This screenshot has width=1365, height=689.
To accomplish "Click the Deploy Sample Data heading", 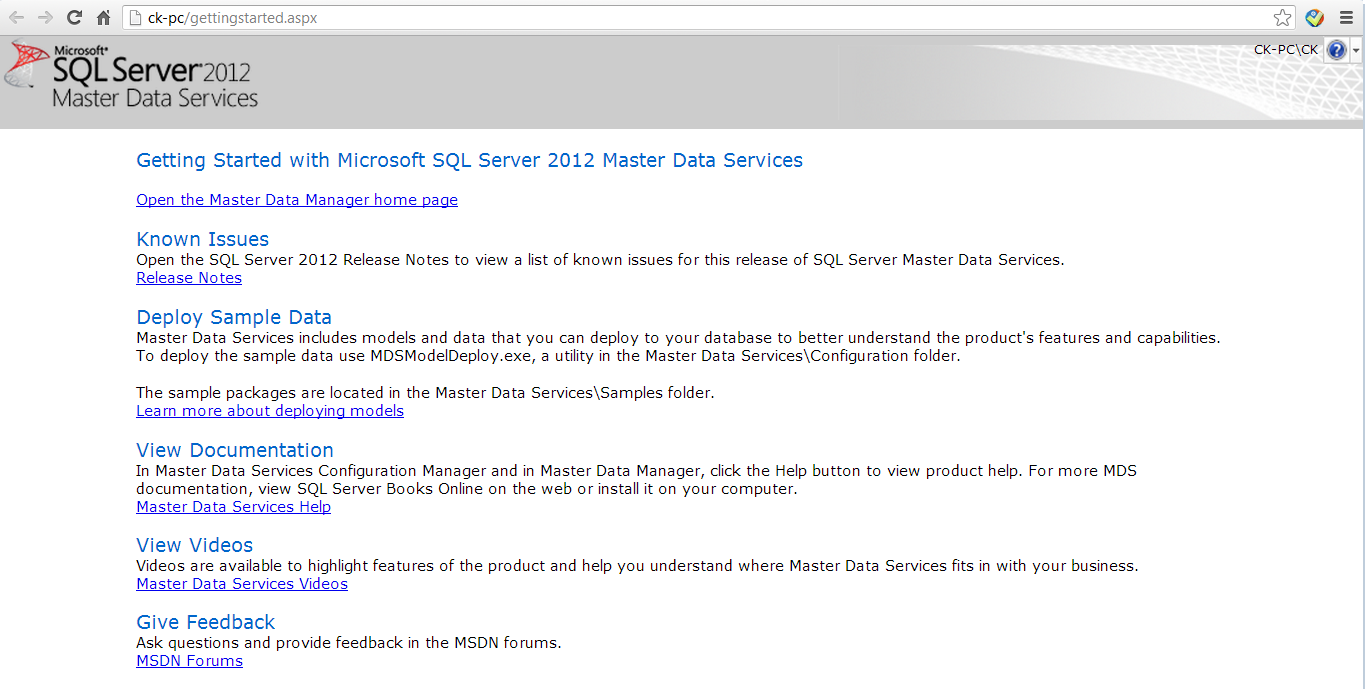I will 234,317.
